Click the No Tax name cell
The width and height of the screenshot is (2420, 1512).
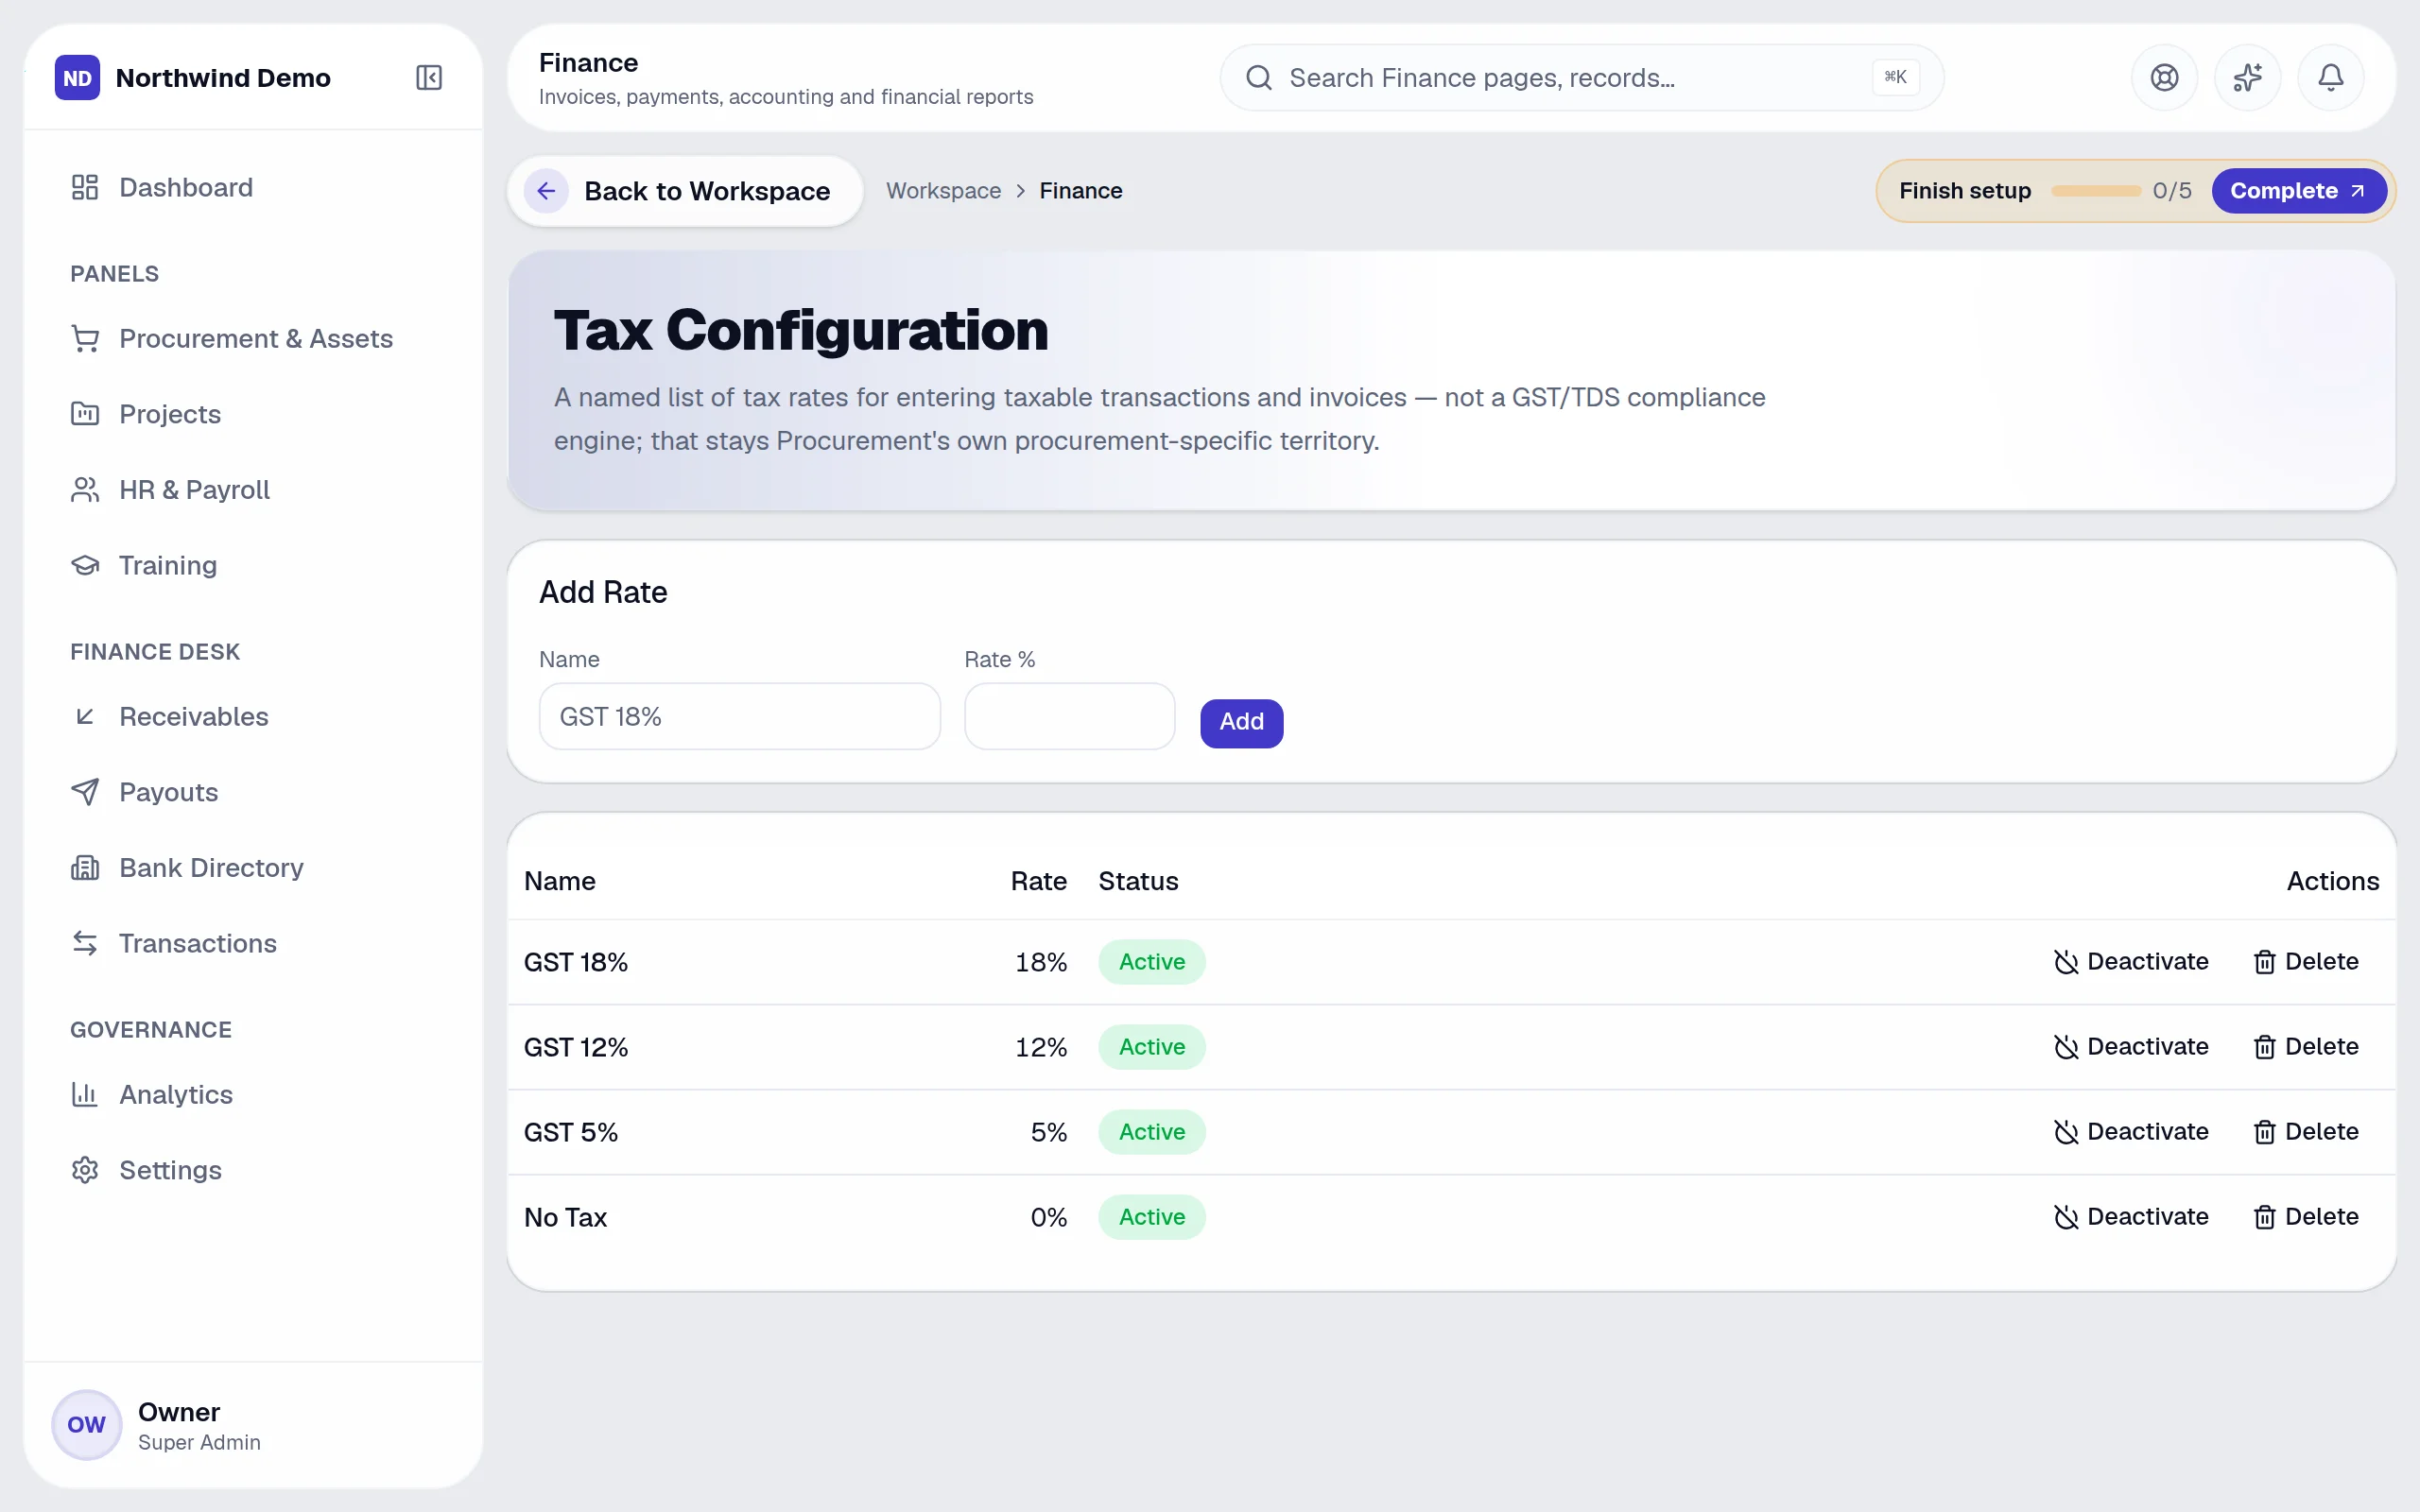tap(565, 1217)
